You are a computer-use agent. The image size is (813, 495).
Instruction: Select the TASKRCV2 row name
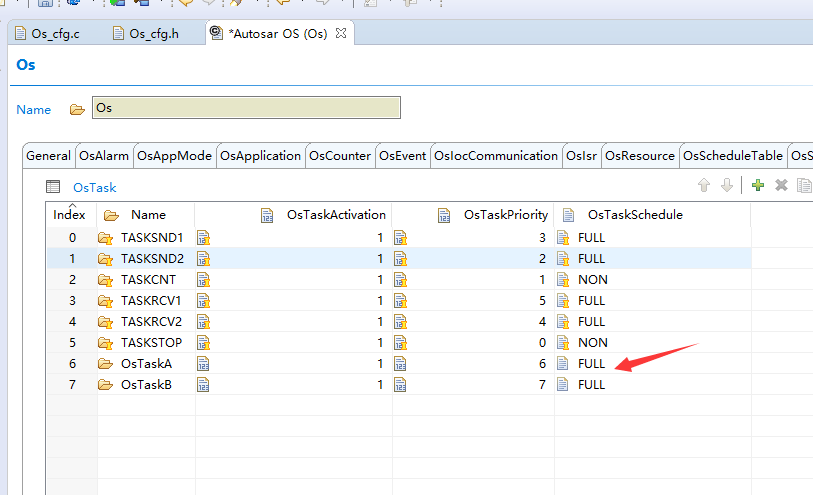pyautogui.click(x=151, y=322)
